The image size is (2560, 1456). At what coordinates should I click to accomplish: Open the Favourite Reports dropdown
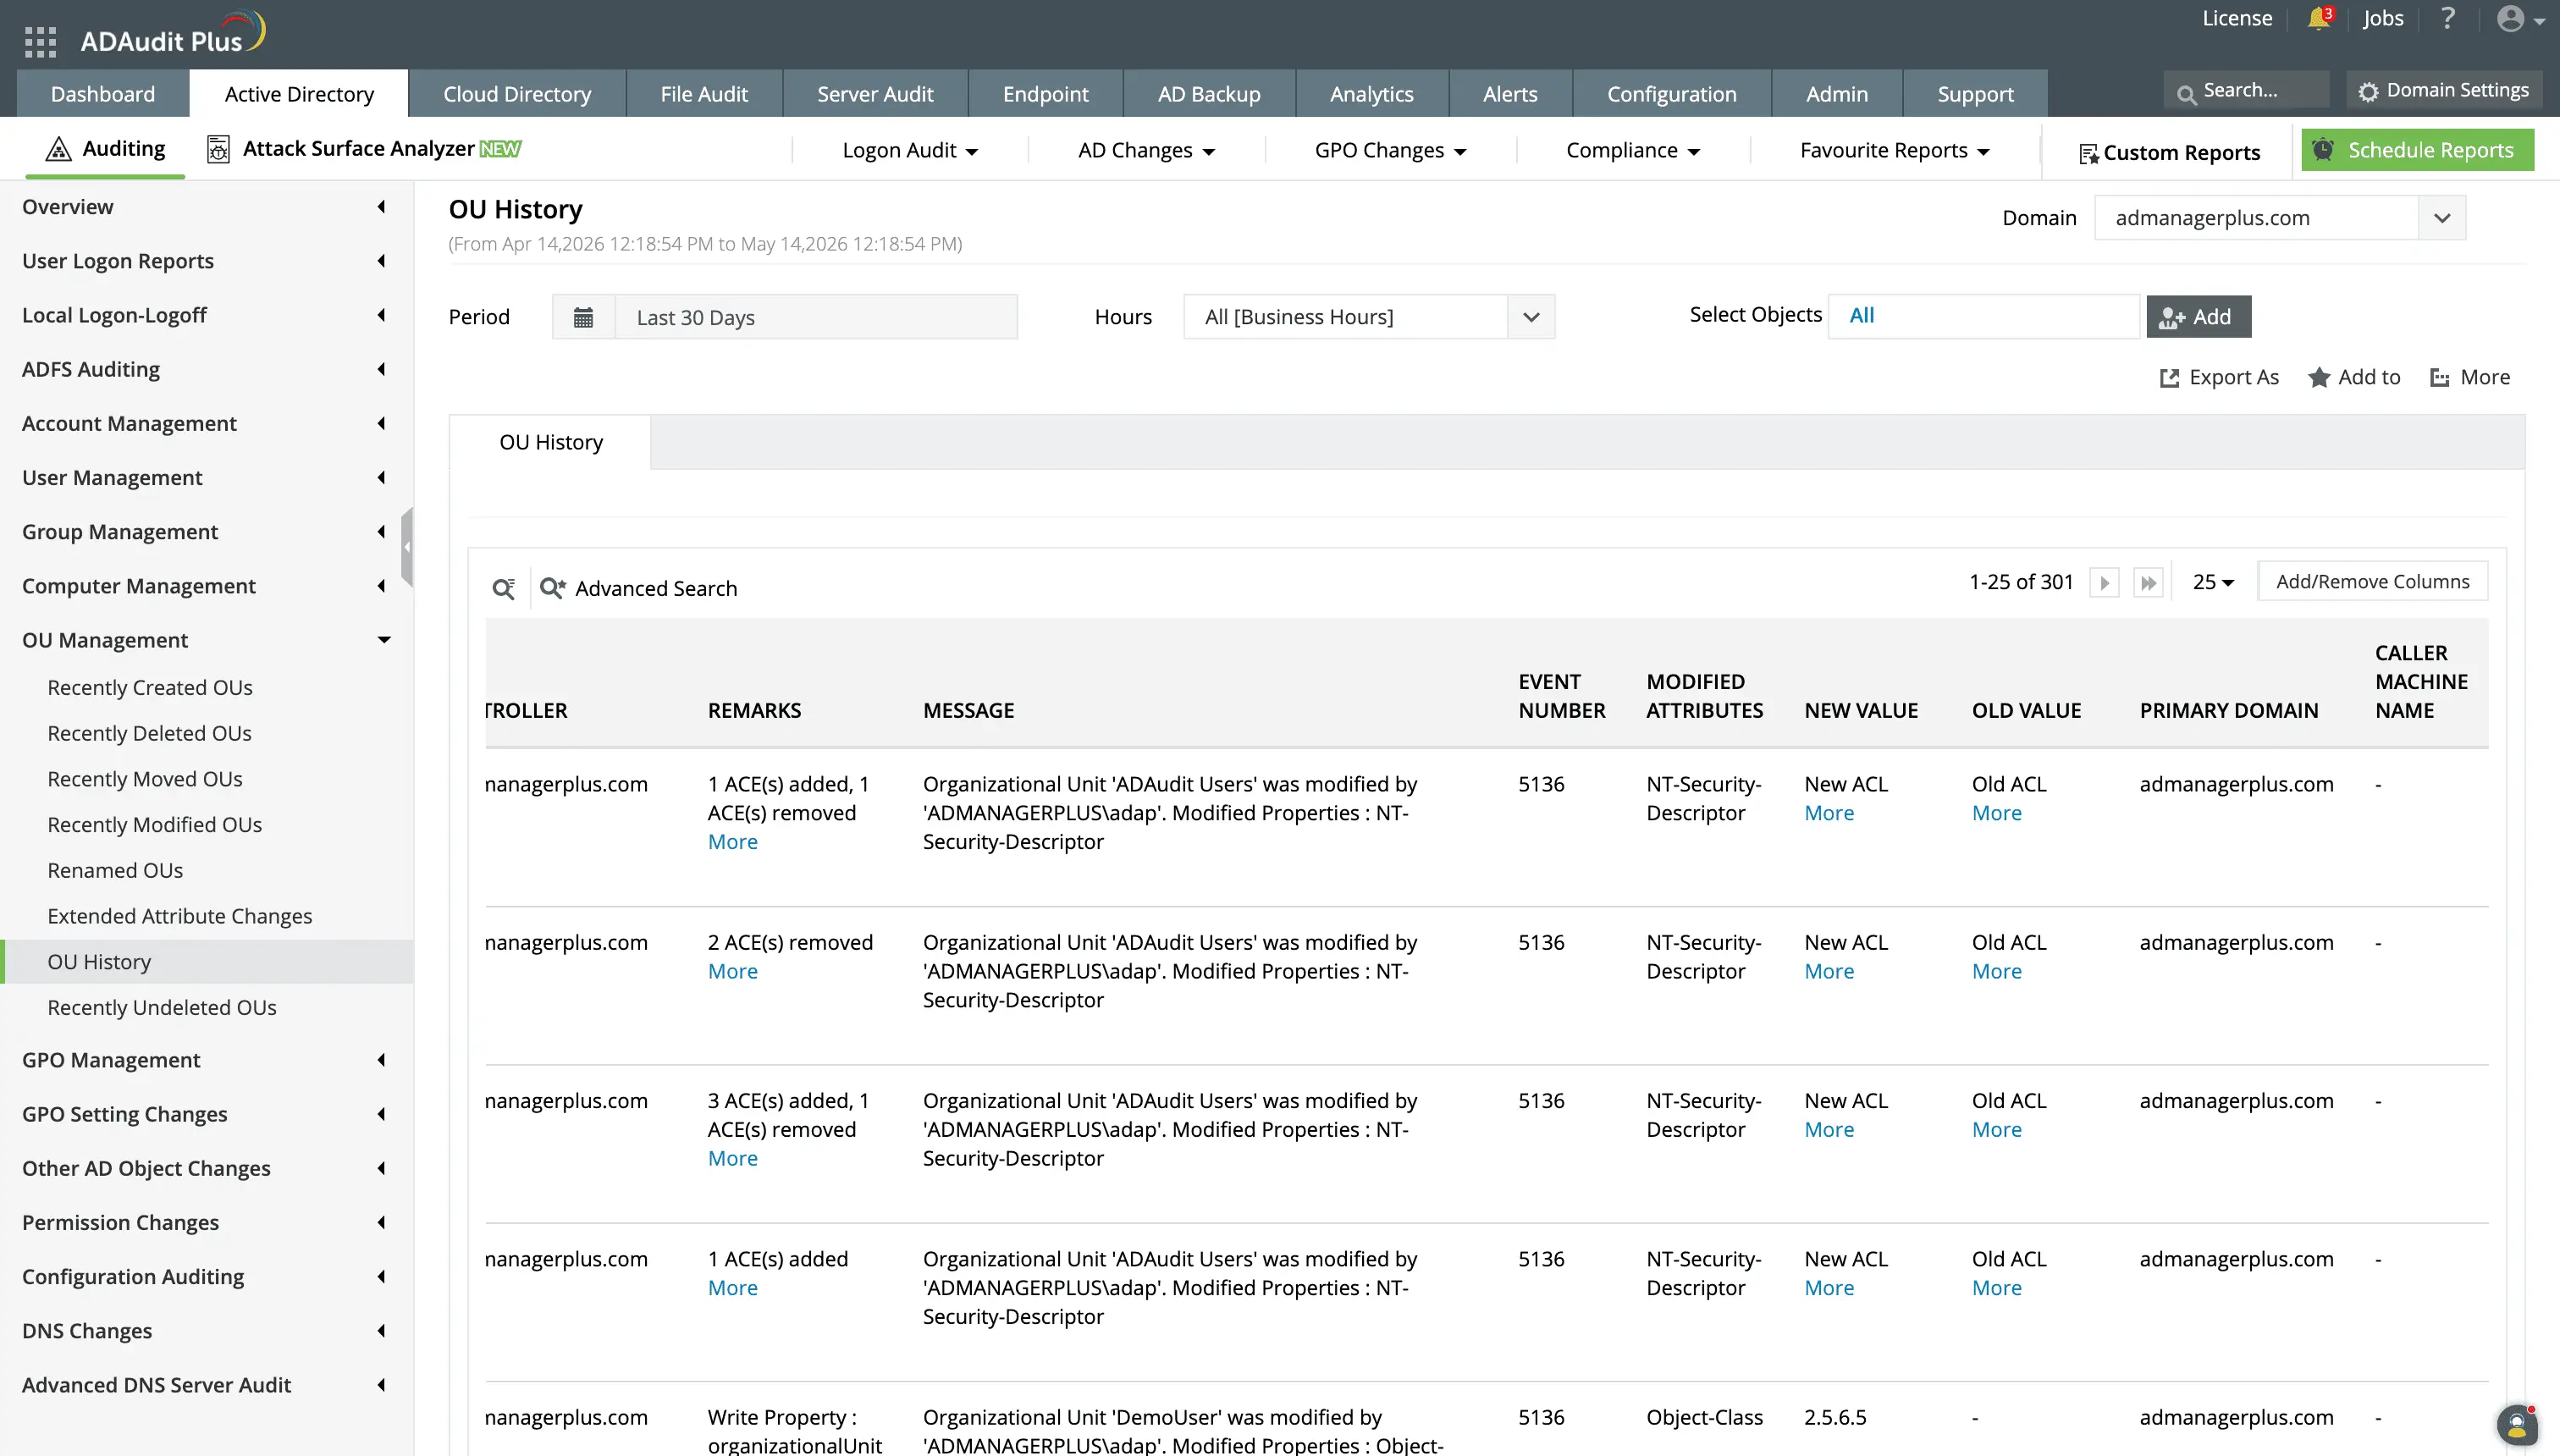point(1894,150)
